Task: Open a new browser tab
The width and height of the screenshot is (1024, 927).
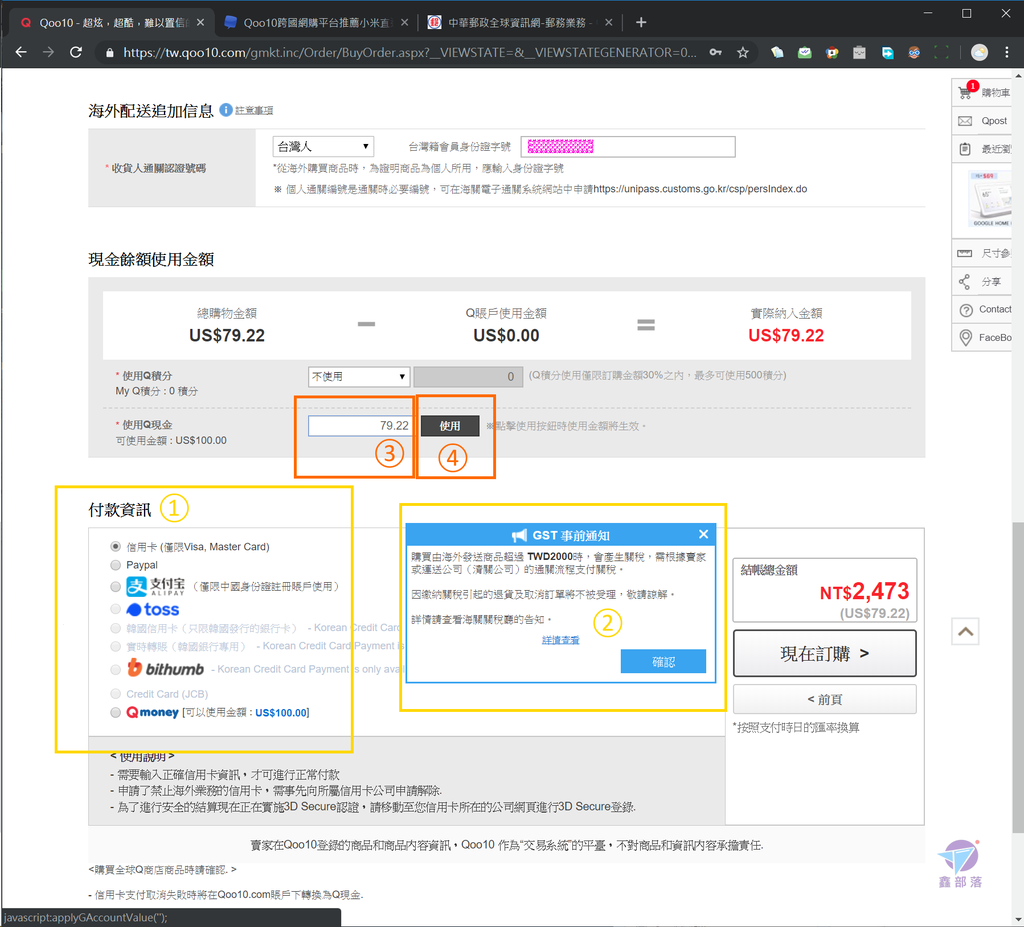Action: pos(641,23)
